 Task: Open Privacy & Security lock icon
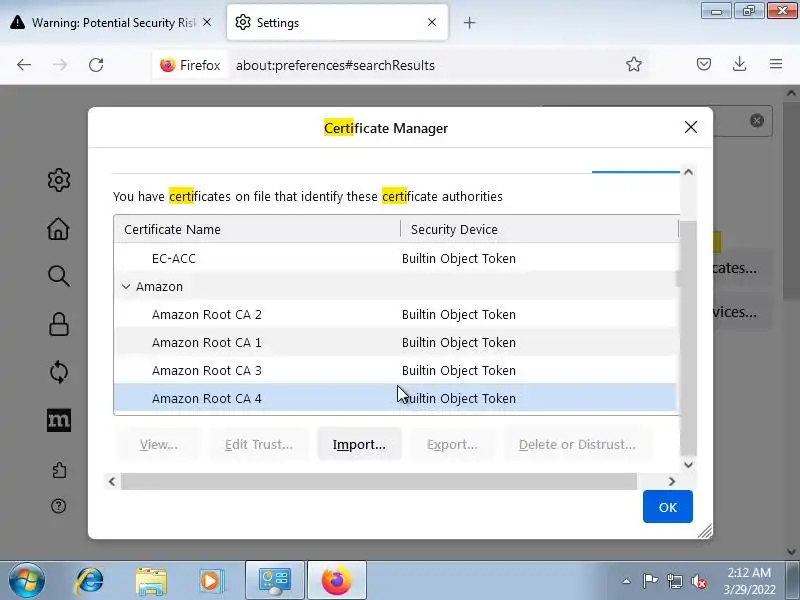click(59, 324)
